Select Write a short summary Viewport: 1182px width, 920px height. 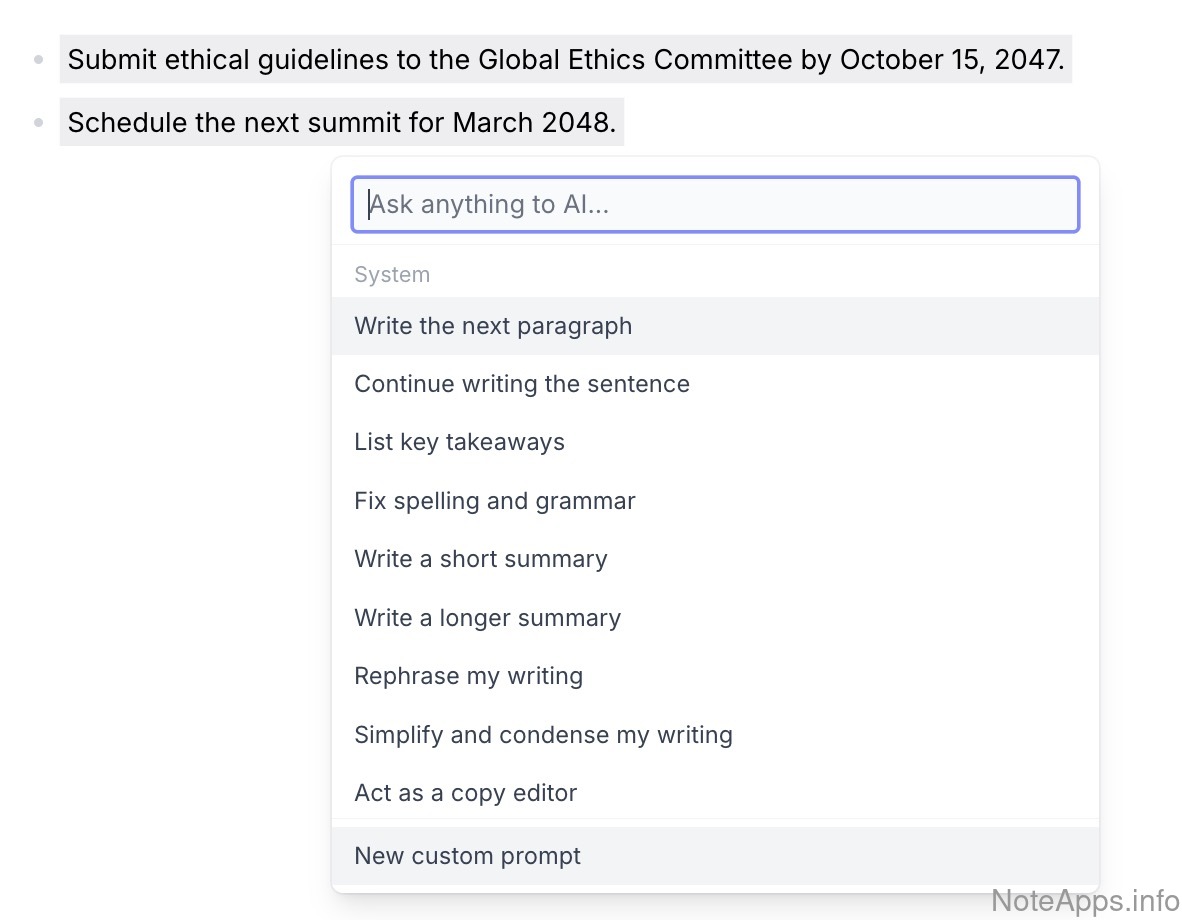tap(481, 559)
